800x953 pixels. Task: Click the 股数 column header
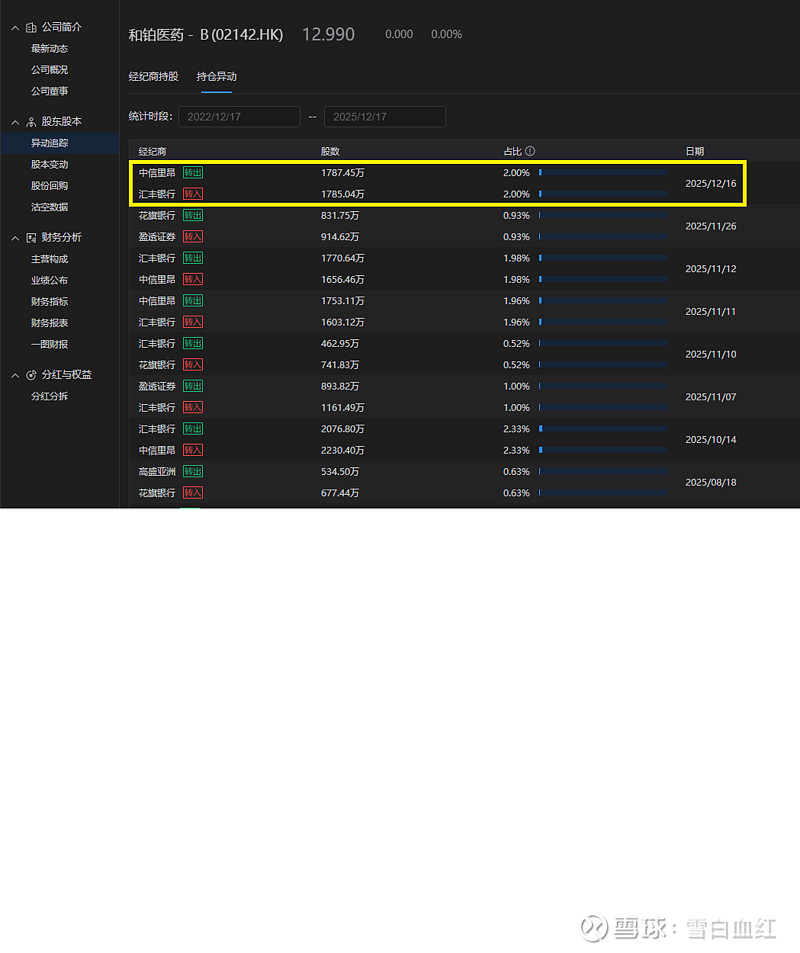coord(330,151)
